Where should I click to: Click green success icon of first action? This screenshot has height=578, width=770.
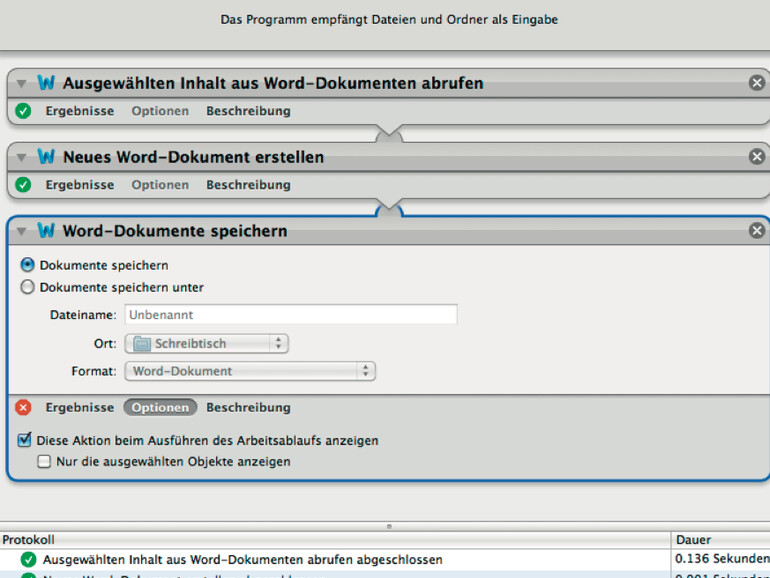pyautogui.click(x=24, y=111)
